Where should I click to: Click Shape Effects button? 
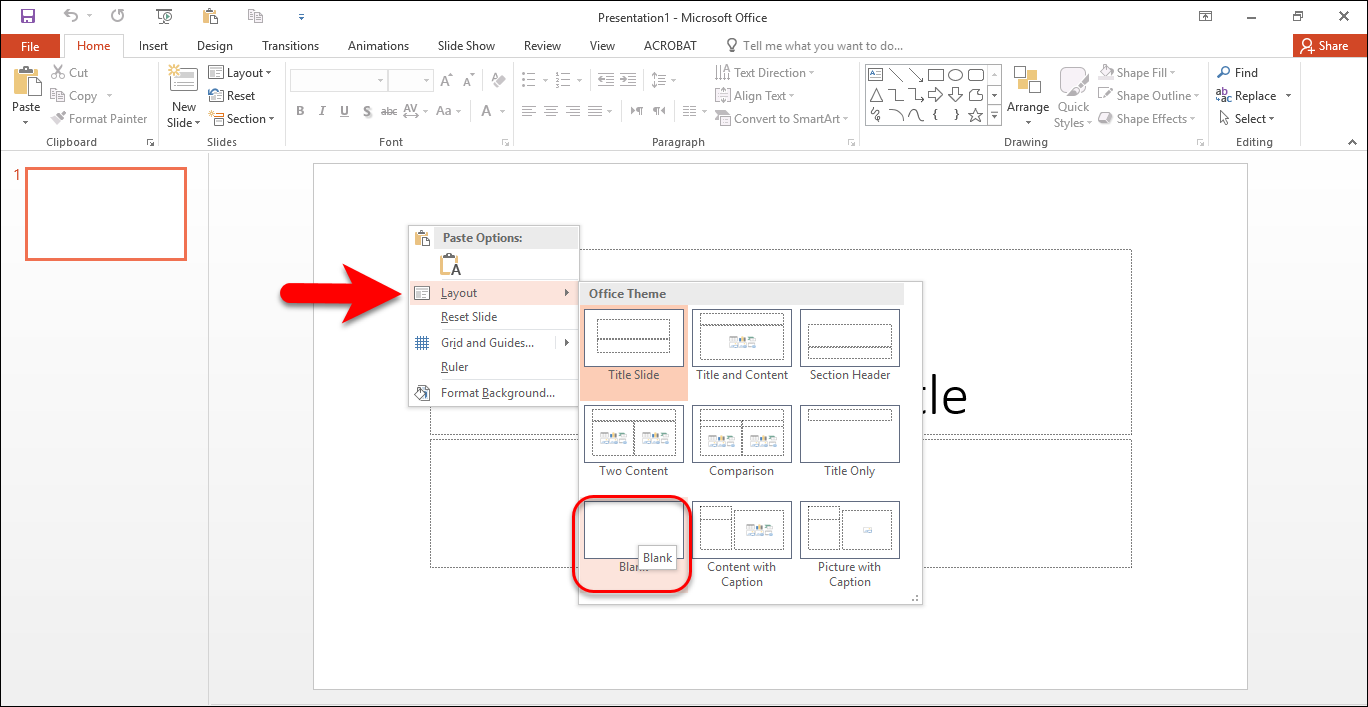coord(1146,119)
